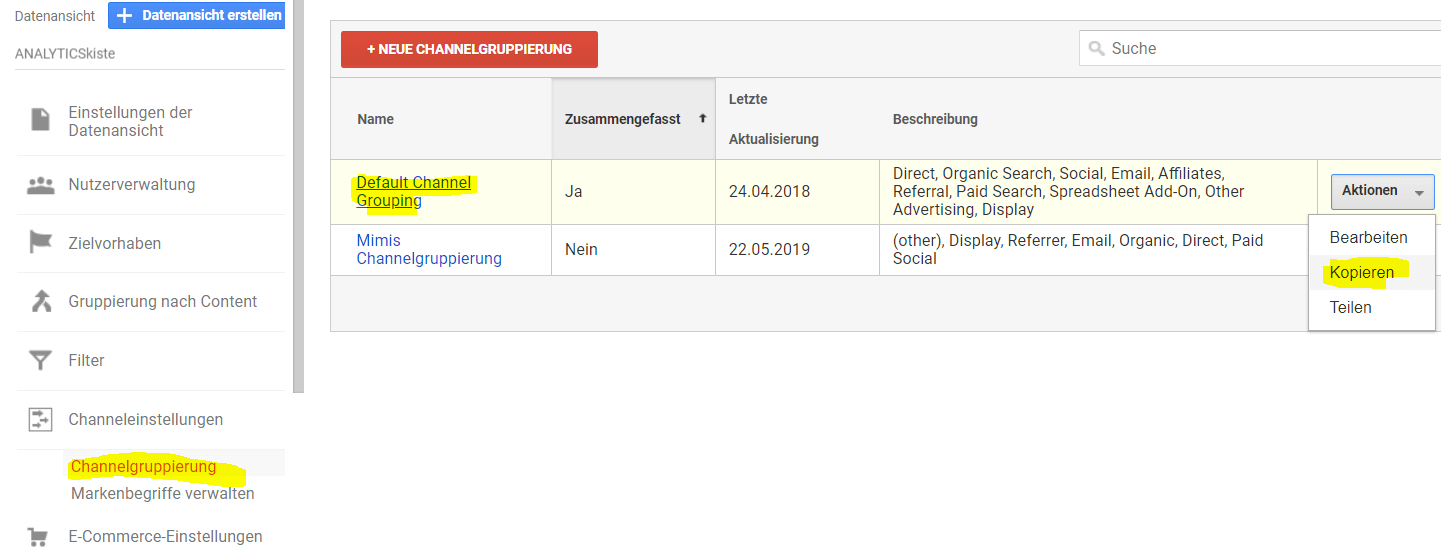
Task: Choose Bearbeiten in the actions menu
Action: 1368,238
